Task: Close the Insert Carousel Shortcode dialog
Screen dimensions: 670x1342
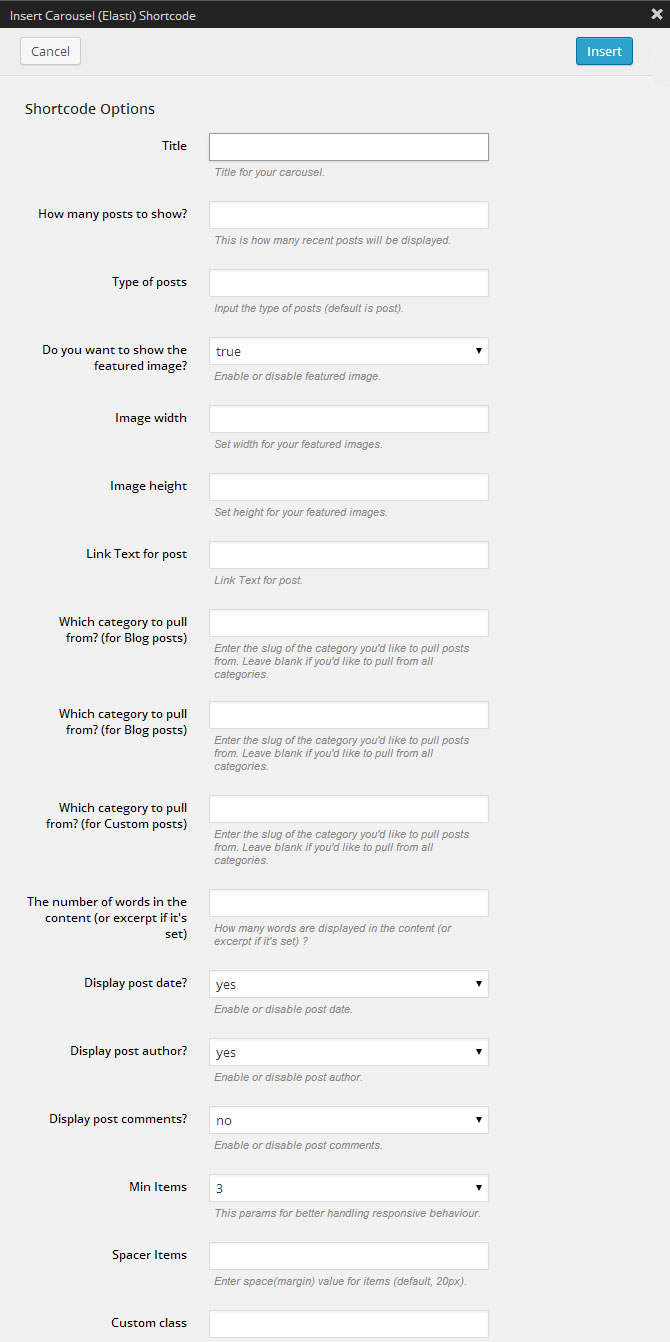Action: coord(656,14)
